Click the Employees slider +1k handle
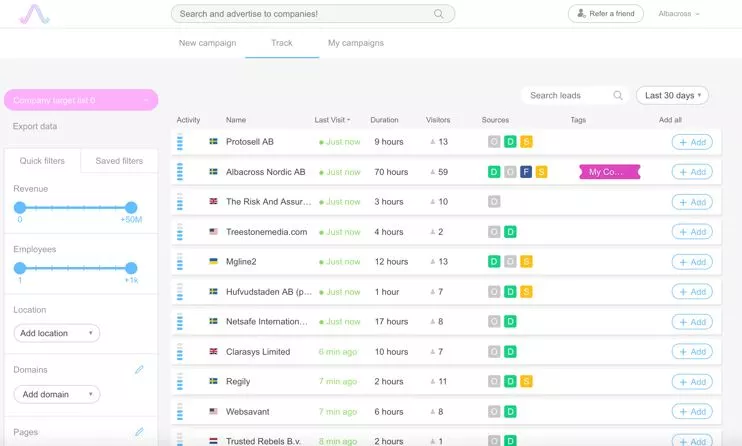This screenshot has height=446, width=742. click(131, 268)
